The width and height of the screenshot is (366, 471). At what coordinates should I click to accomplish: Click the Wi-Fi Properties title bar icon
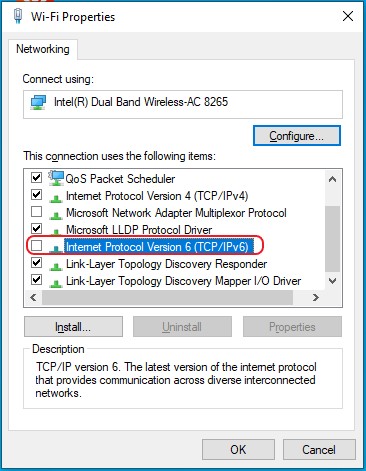[x=18, y=16]
